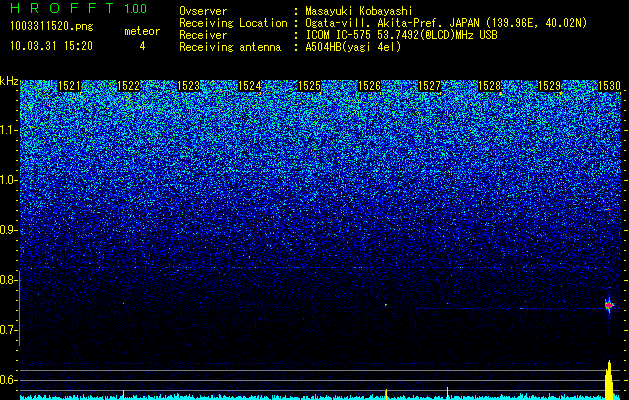629x400 pixels.
Task: Click the small green echo dot near 1526
Action: point(386,305)
